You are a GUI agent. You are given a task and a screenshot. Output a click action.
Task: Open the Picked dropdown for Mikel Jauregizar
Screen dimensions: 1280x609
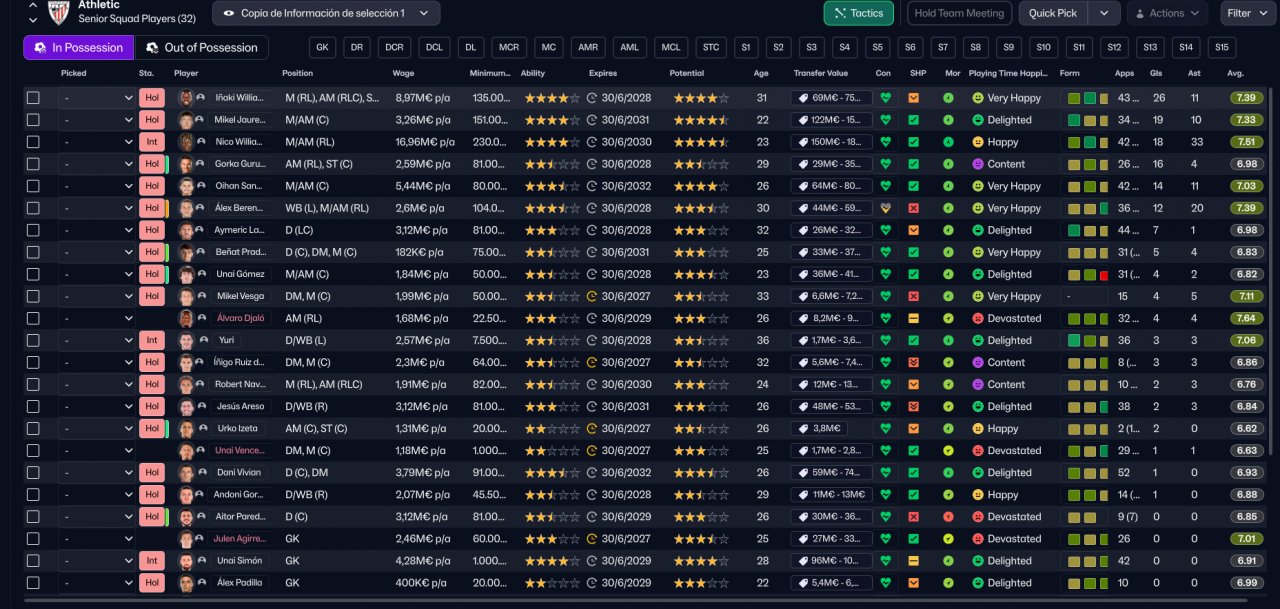point(97,120)
